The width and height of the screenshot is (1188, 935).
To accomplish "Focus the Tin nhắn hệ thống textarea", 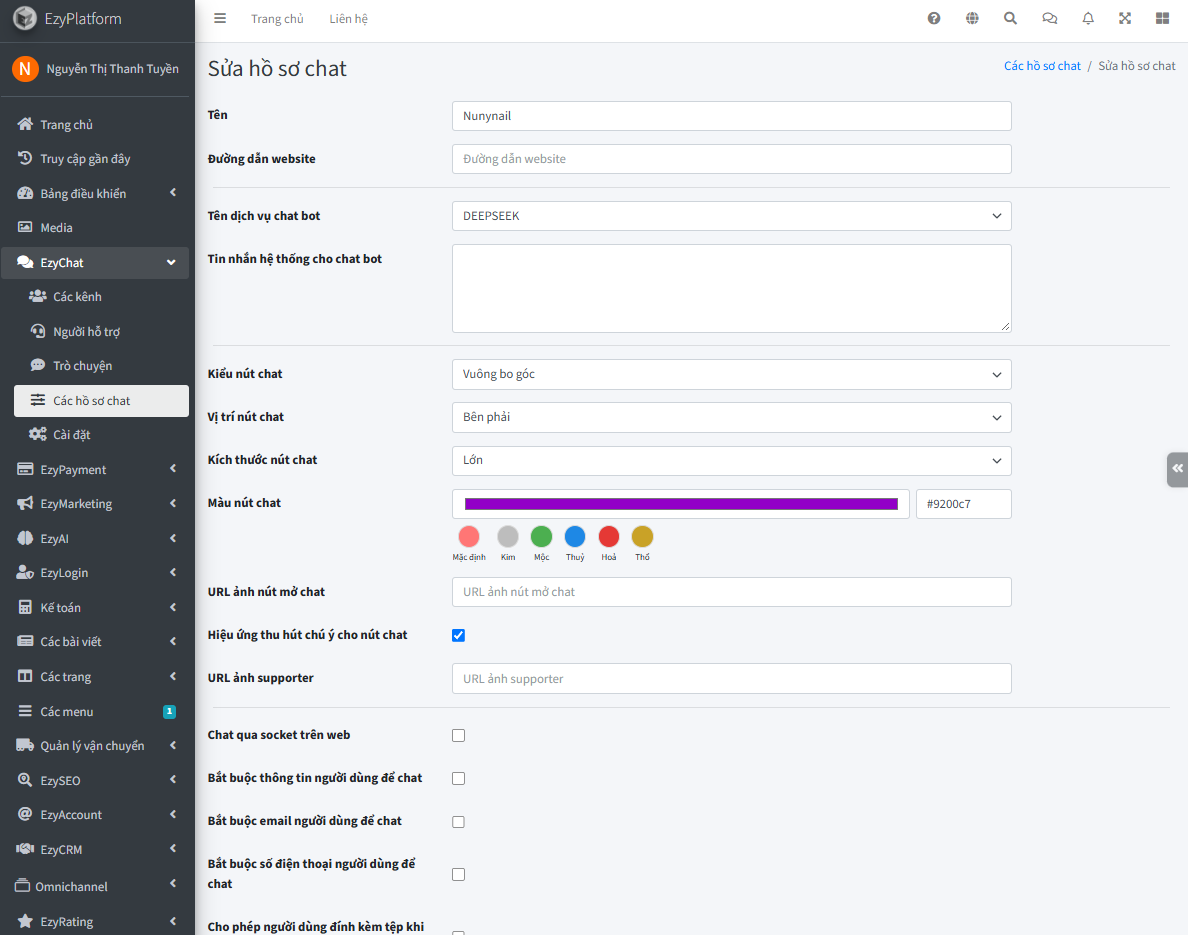I will [x=731, y=288].
